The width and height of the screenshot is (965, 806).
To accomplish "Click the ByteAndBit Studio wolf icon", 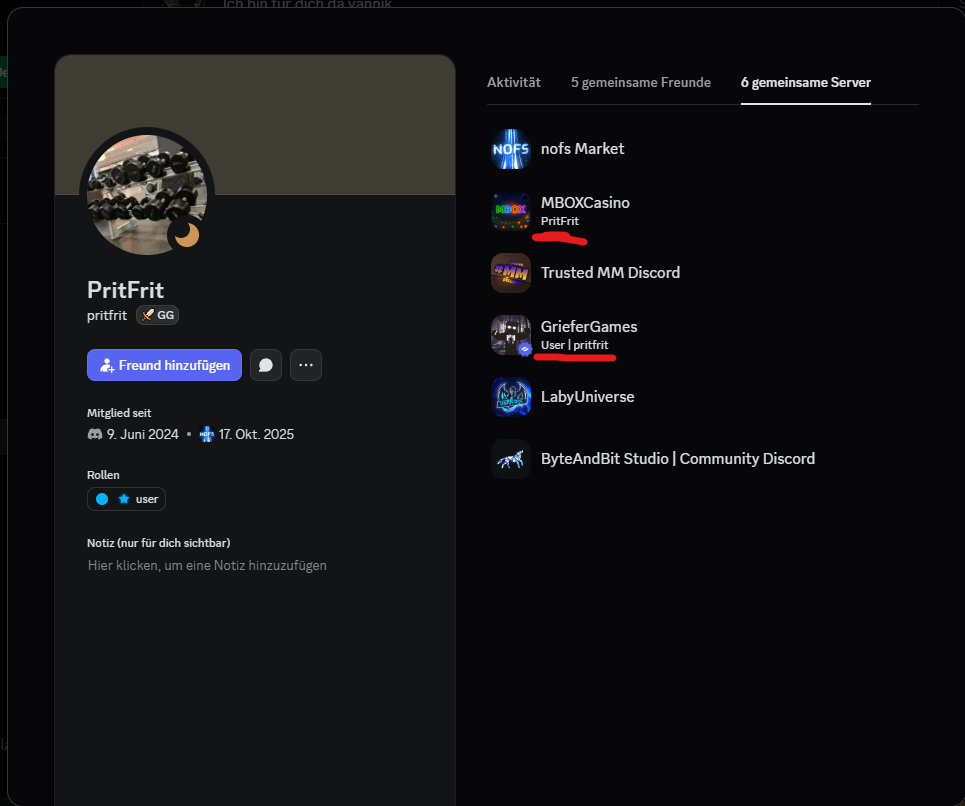I will click(511, 459).
